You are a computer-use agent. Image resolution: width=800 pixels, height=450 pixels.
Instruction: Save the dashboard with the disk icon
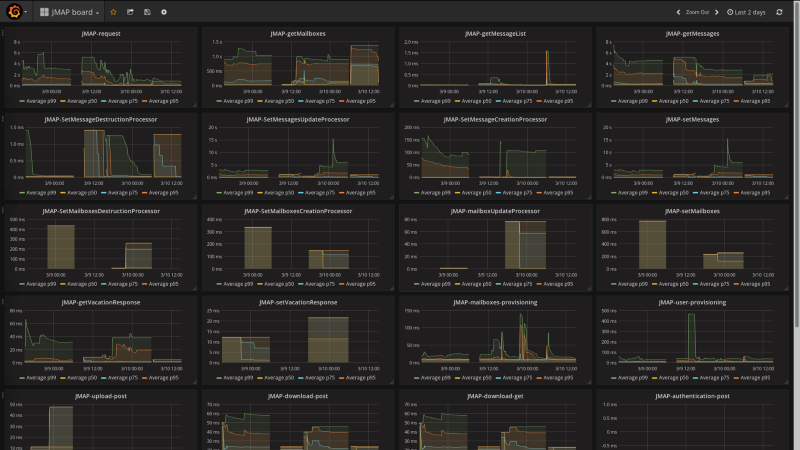(147, 12)
